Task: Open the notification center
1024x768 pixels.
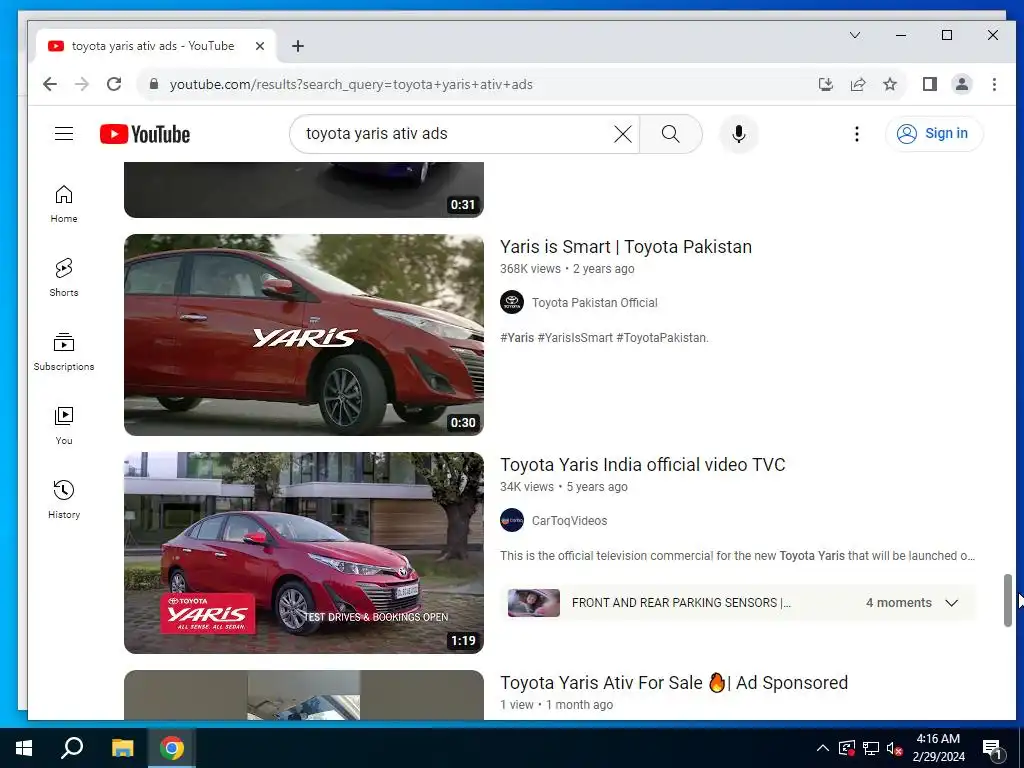Action: 992,748
